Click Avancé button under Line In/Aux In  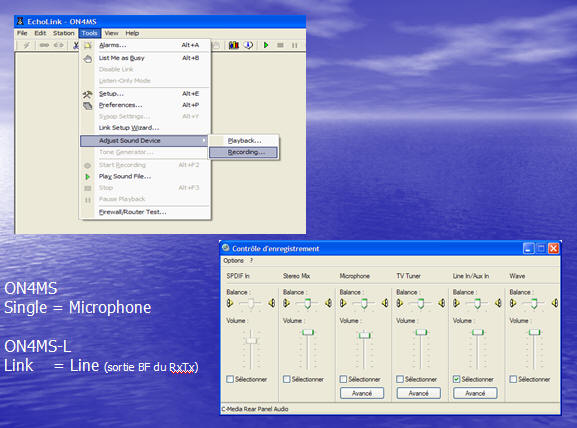475,393
